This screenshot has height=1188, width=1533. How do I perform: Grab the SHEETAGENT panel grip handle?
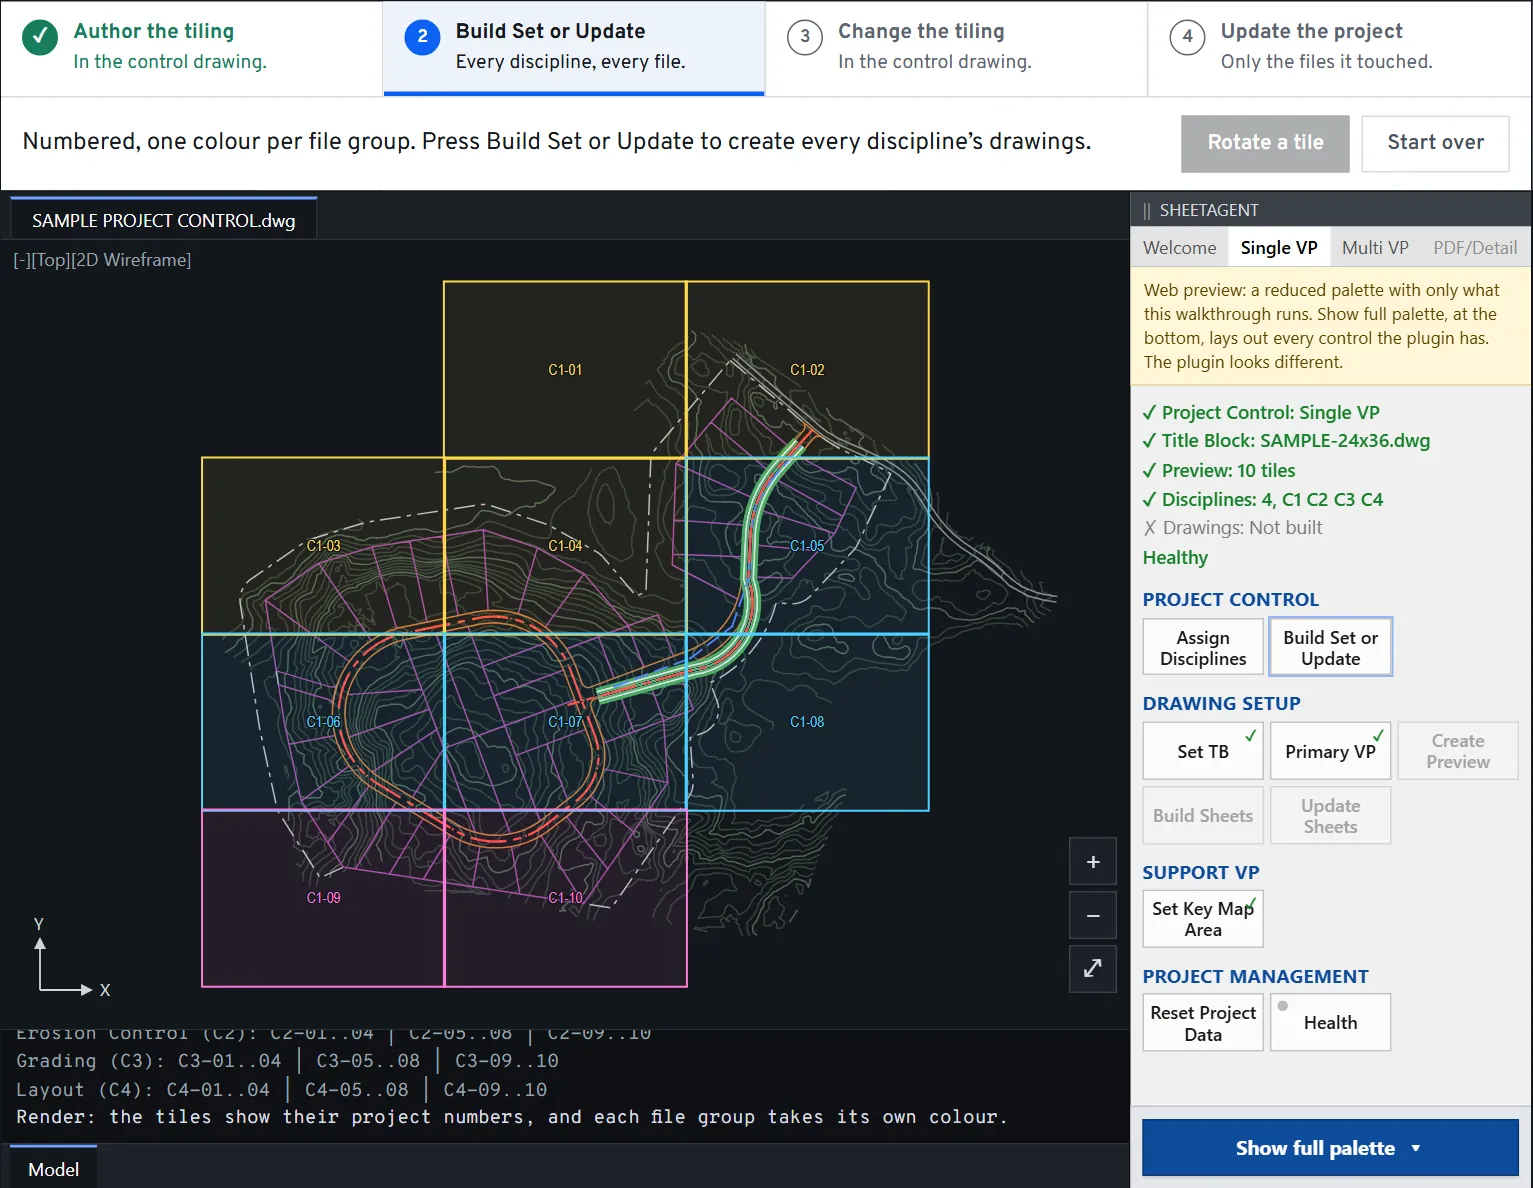(1147, 210)
